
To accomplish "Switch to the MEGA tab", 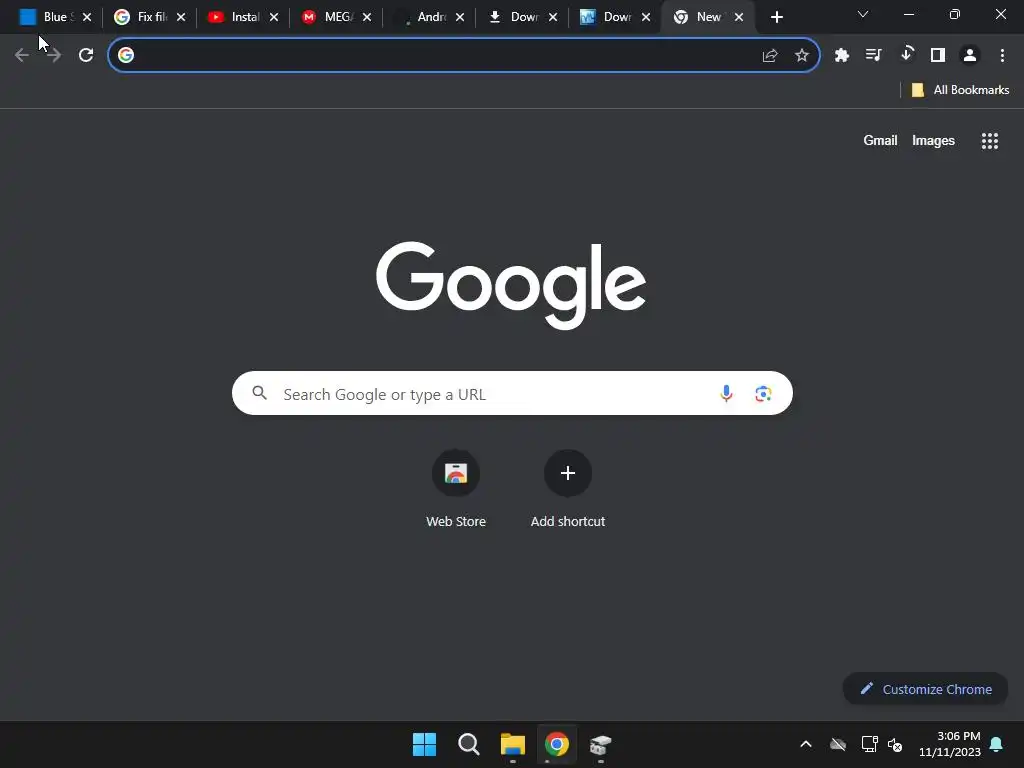I will [x=328, y=17].
